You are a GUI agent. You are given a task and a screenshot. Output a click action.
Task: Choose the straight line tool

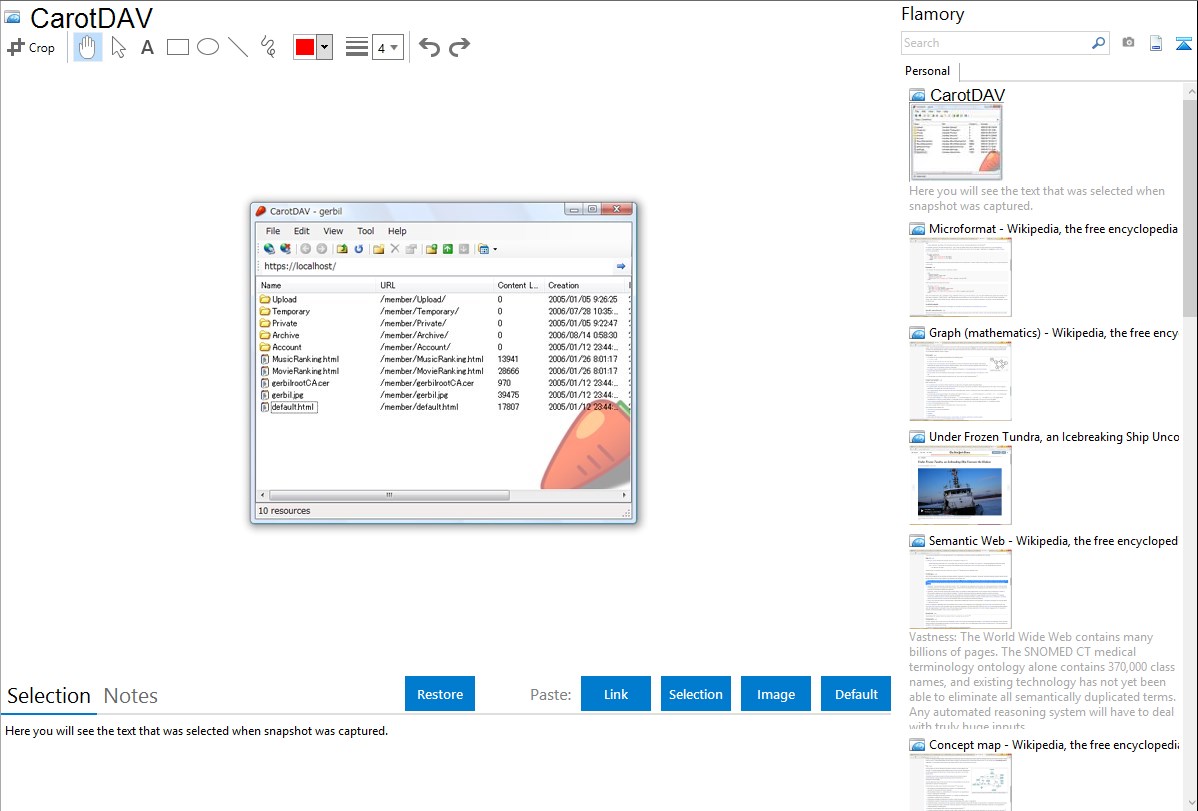pos(238,47)
